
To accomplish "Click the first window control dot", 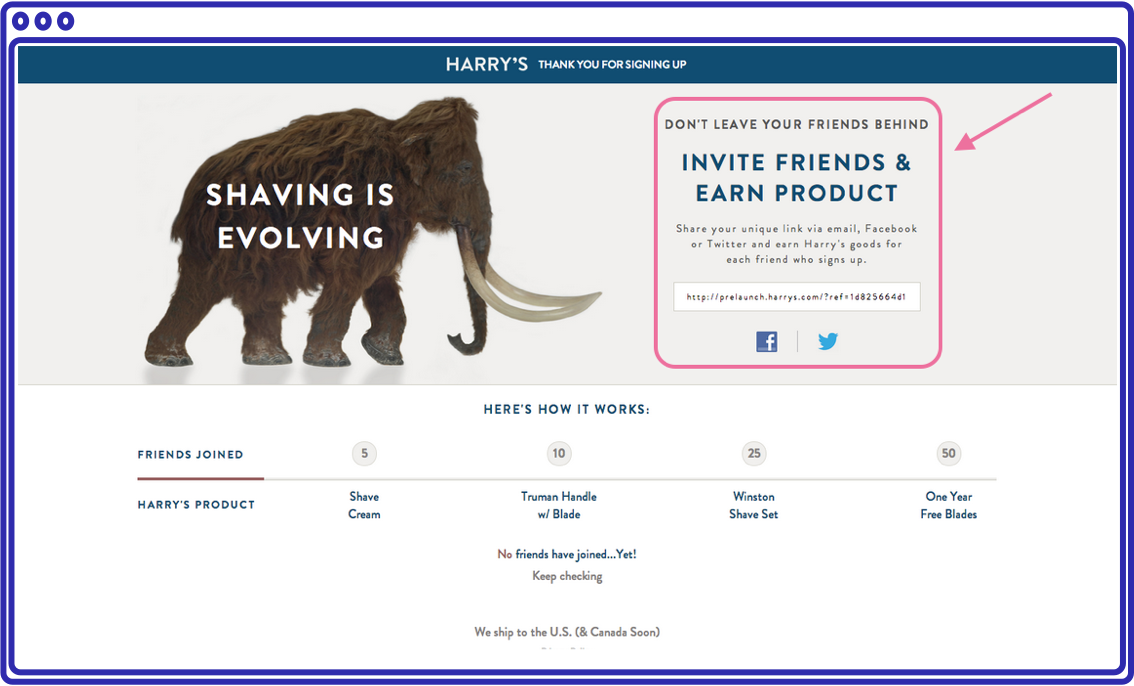I will (21, 21).
